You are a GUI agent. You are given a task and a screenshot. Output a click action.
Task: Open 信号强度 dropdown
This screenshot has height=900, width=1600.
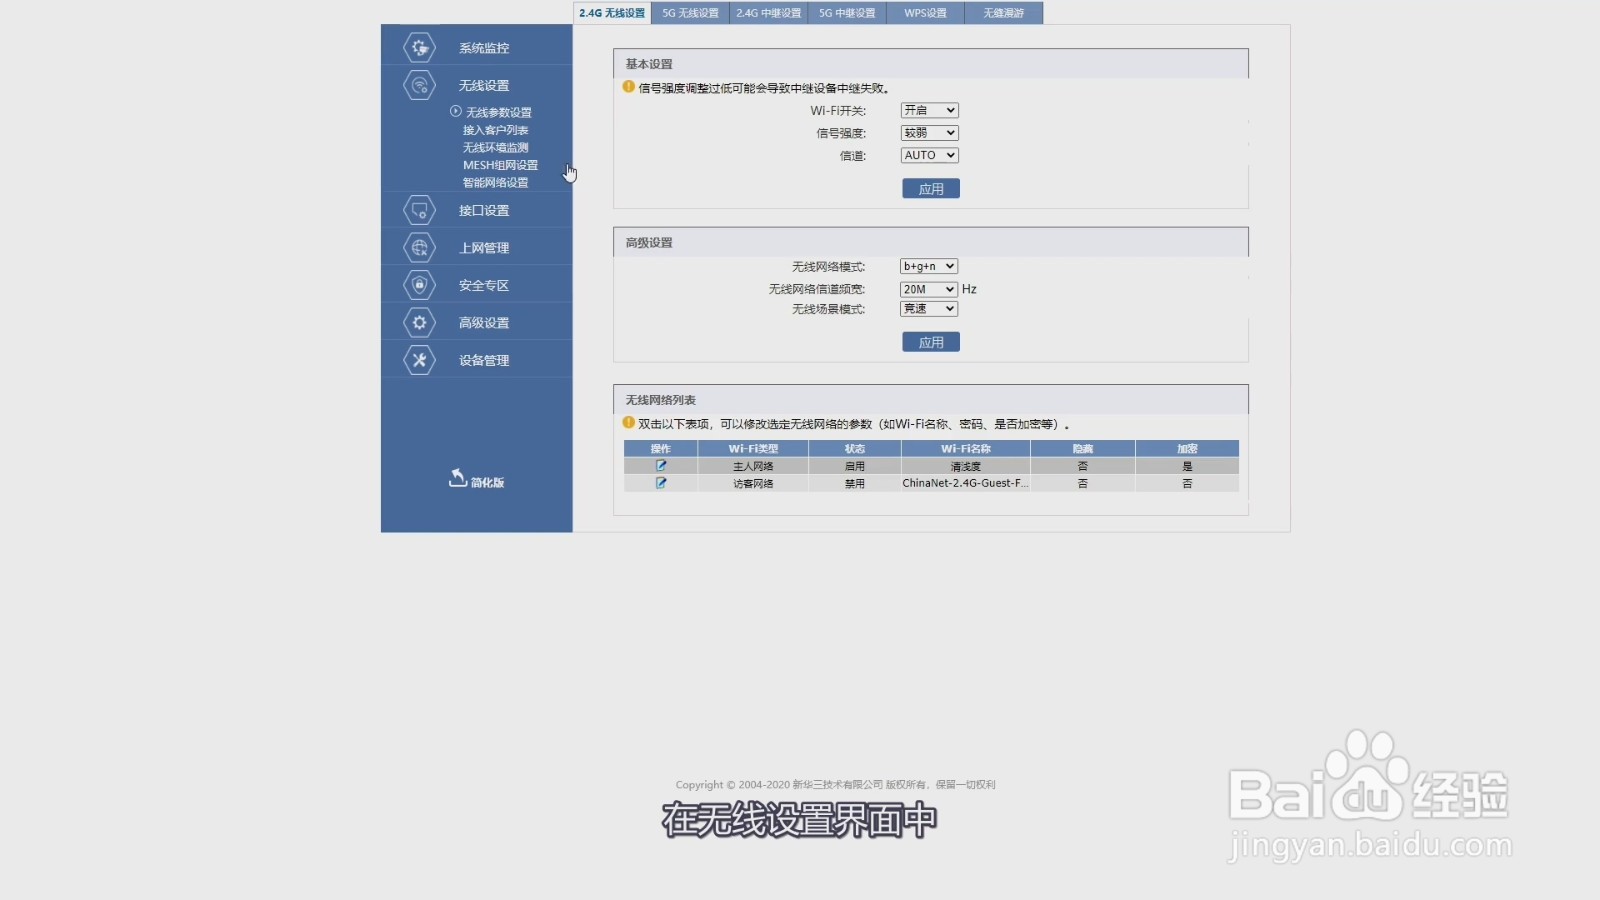929,132
